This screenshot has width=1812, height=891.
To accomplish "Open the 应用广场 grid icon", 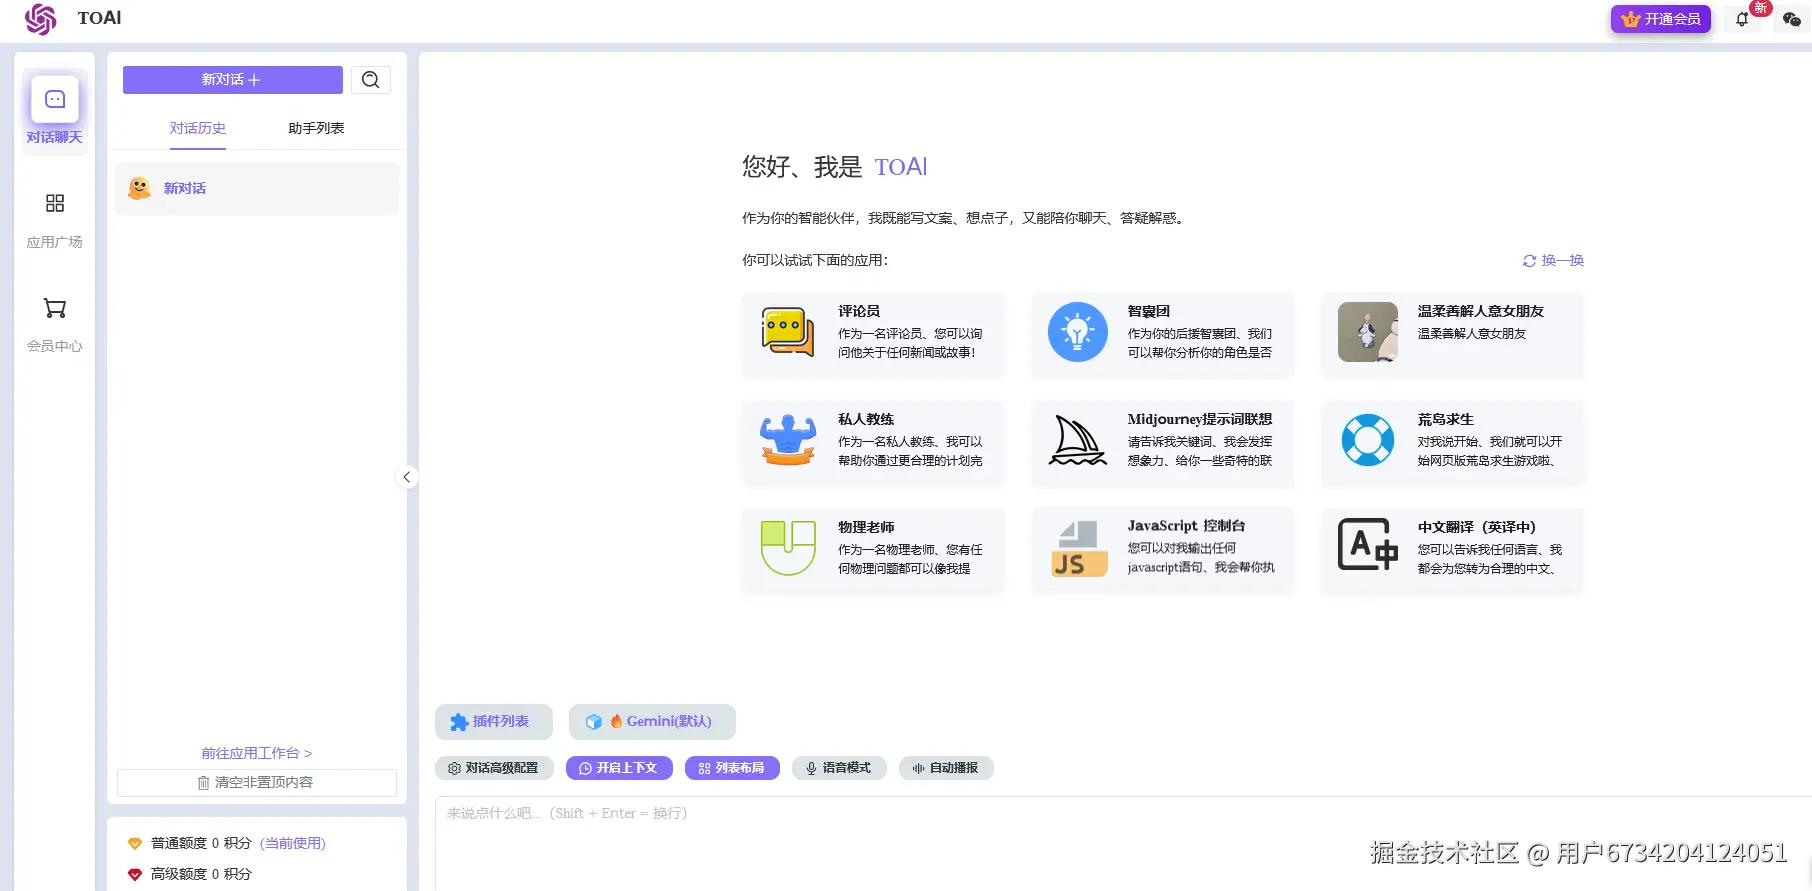I will pyautogui.click(x=55, y=203).
